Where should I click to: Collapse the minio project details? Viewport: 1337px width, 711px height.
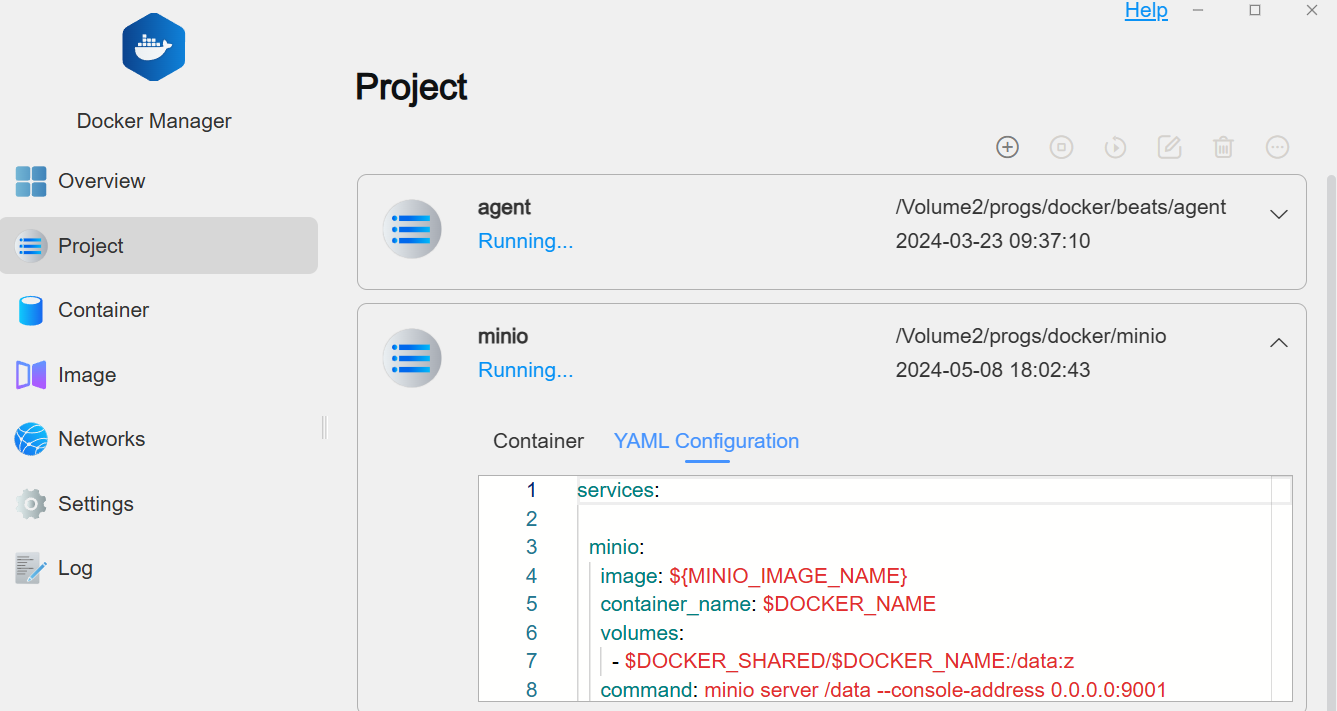click(1278, 343)
